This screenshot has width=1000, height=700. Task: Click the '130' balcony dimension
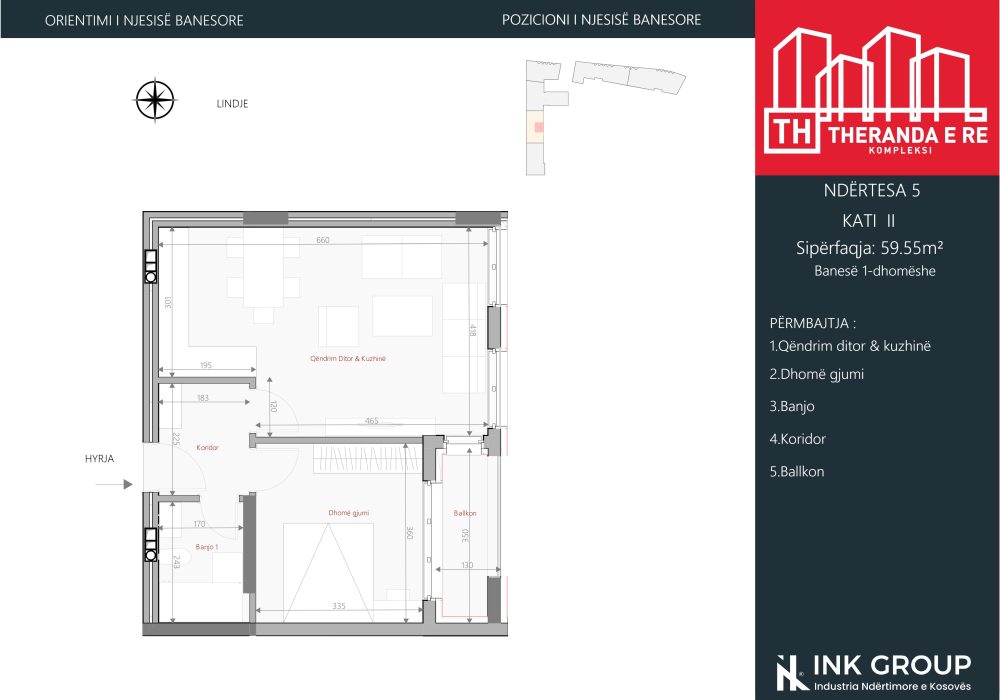tap(467, 565)
